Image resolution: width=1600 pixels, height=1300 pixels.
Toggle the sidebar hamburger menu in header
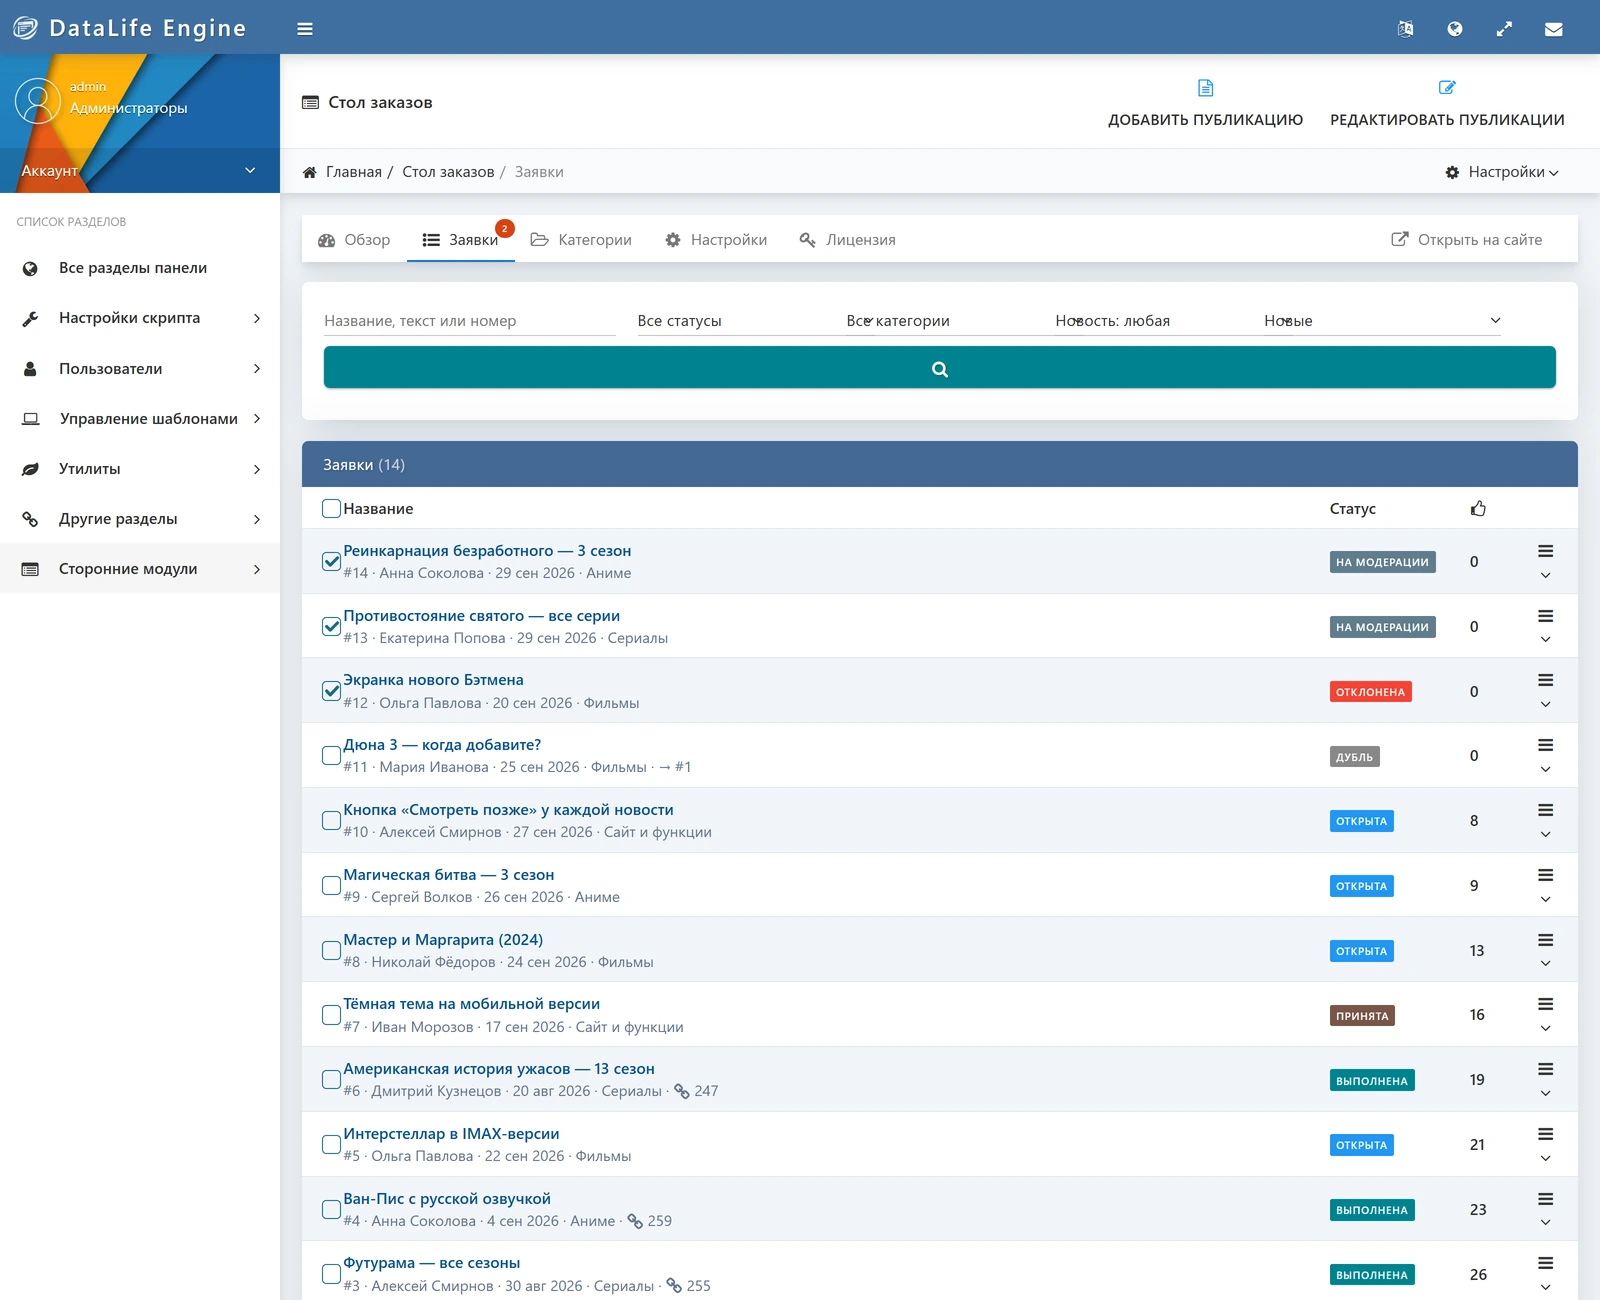click(x=305, y=29)
